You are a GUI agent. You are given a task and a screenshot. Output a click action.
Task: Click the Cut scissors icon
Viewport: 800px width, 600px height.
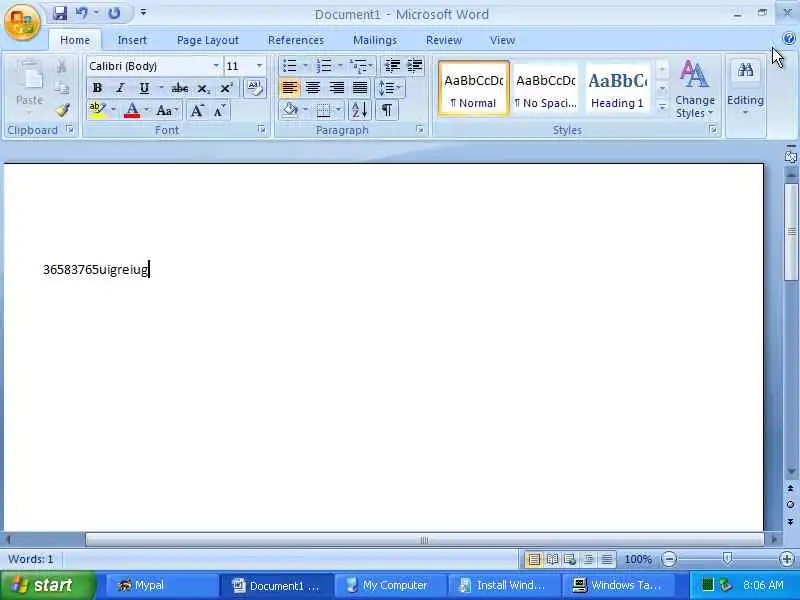pyautogui.click(x=62, y=66)
